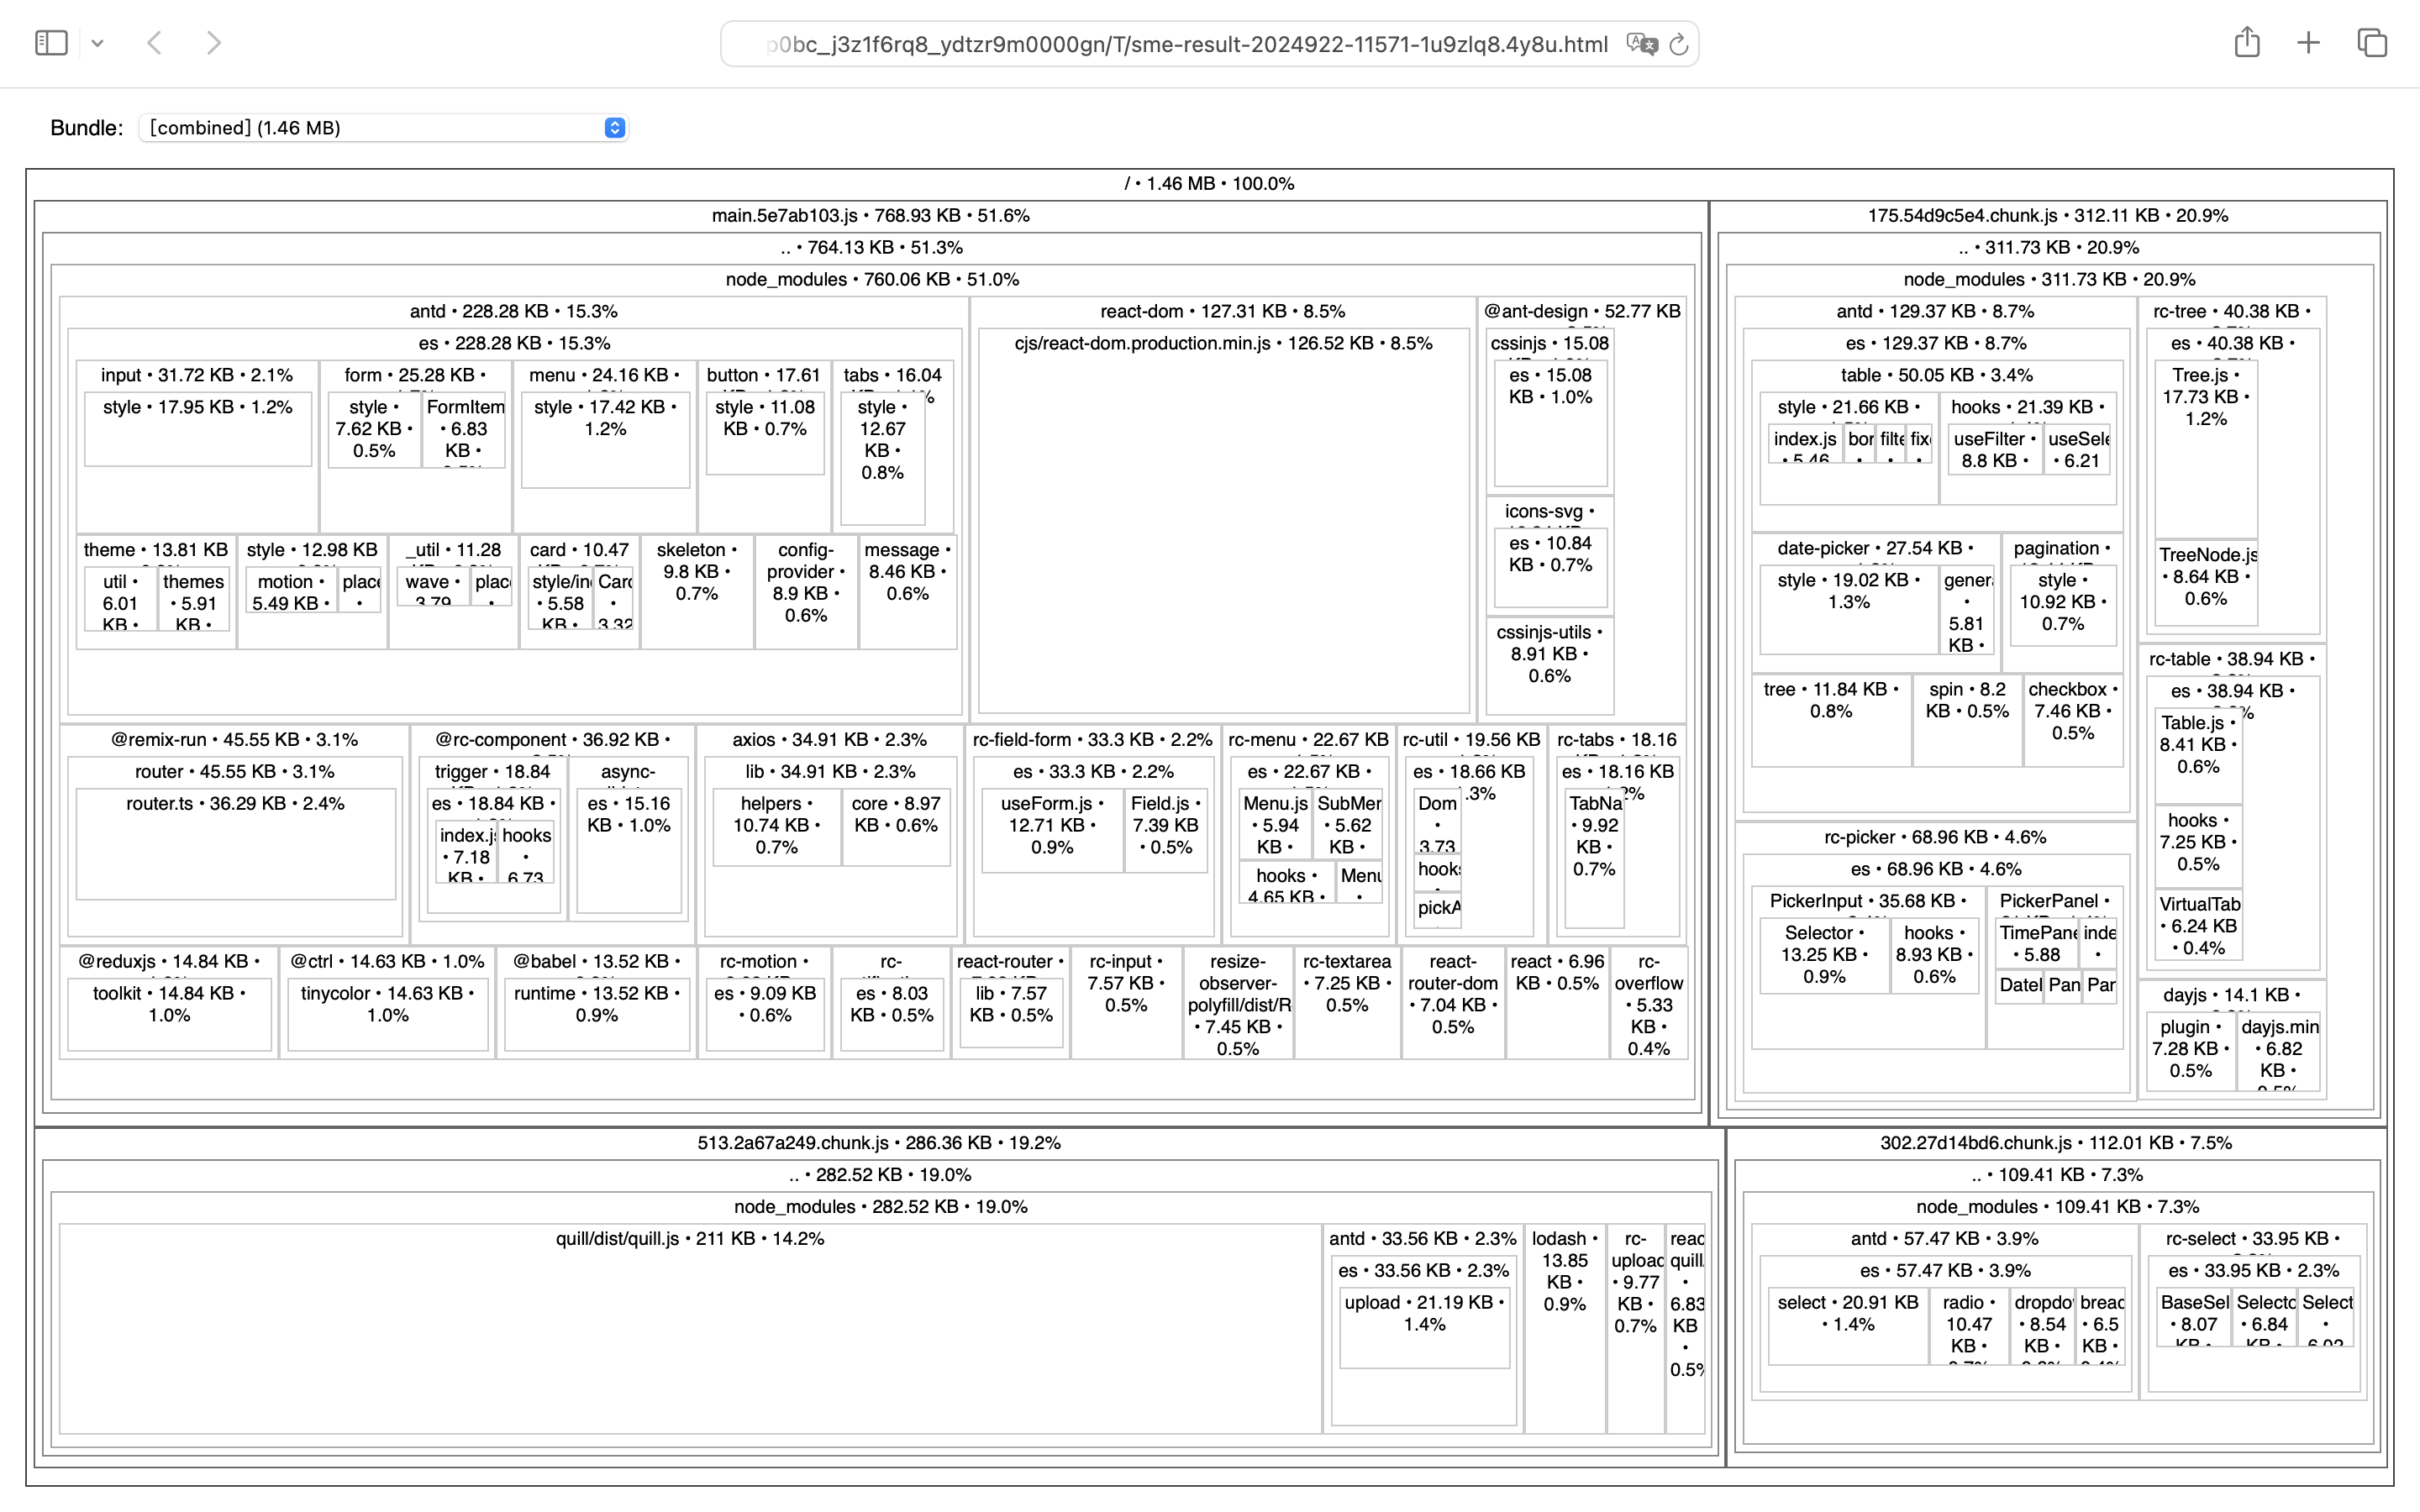Click the rc-picker 68.96 KB label
The height and width of the screenshot is (1512, 2420).
[x=1934, y=838]
